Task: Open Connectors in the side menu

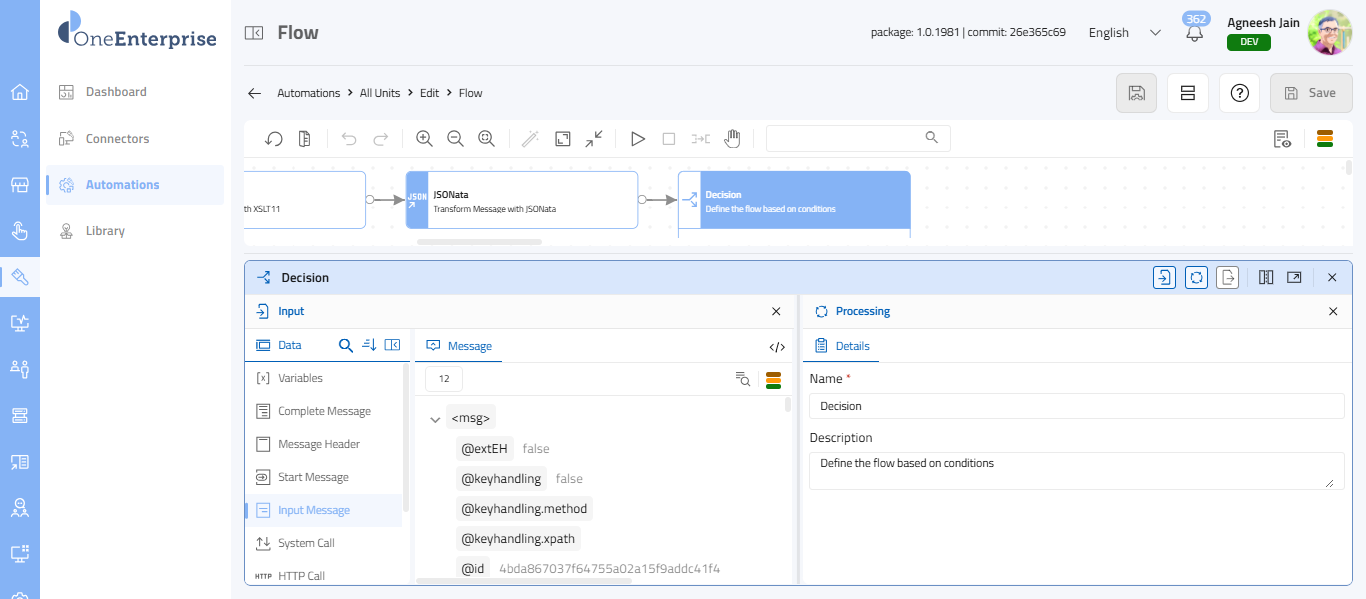Action: tap(117, 139)
